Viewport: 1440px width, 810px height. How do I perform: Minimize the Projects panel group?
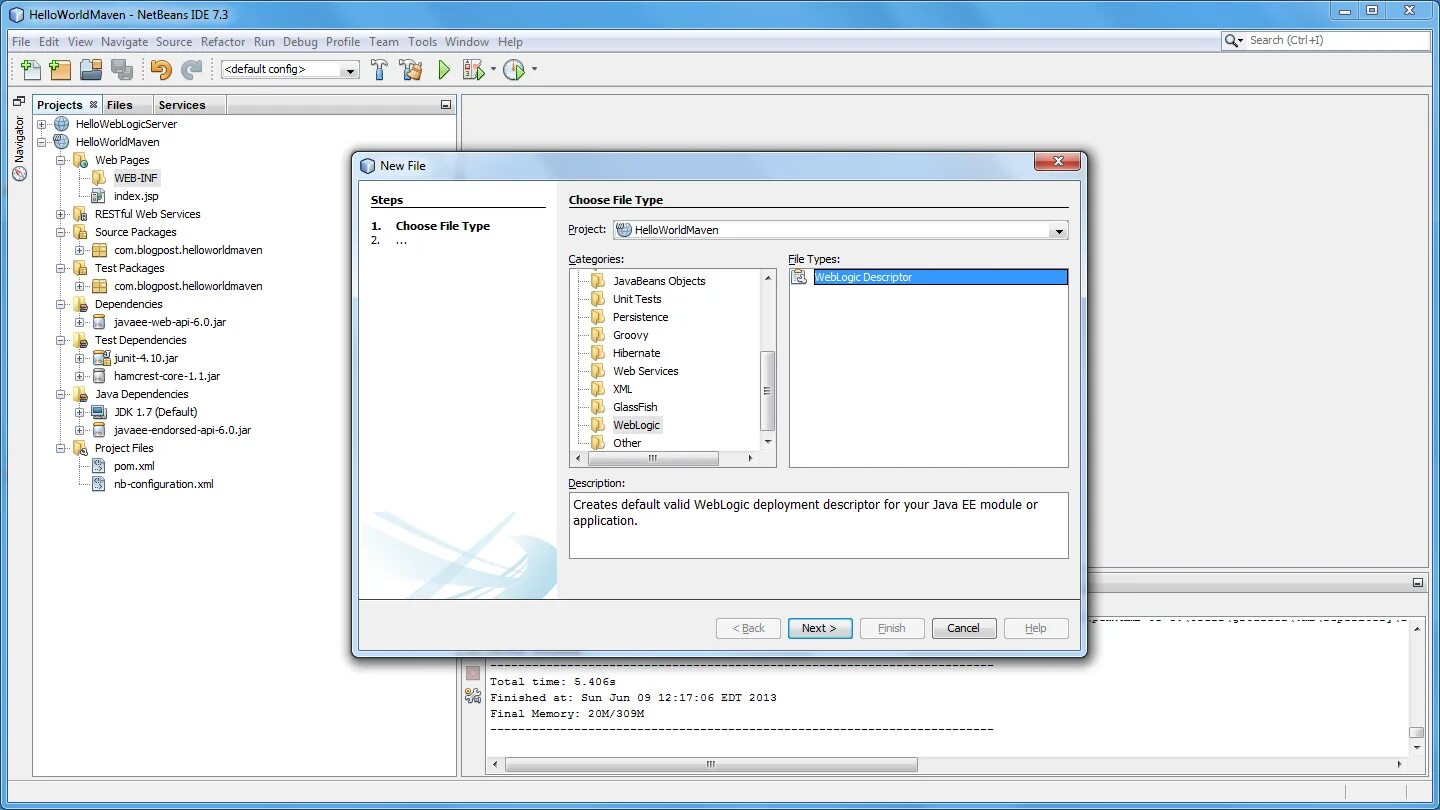(x=446, y=105)
